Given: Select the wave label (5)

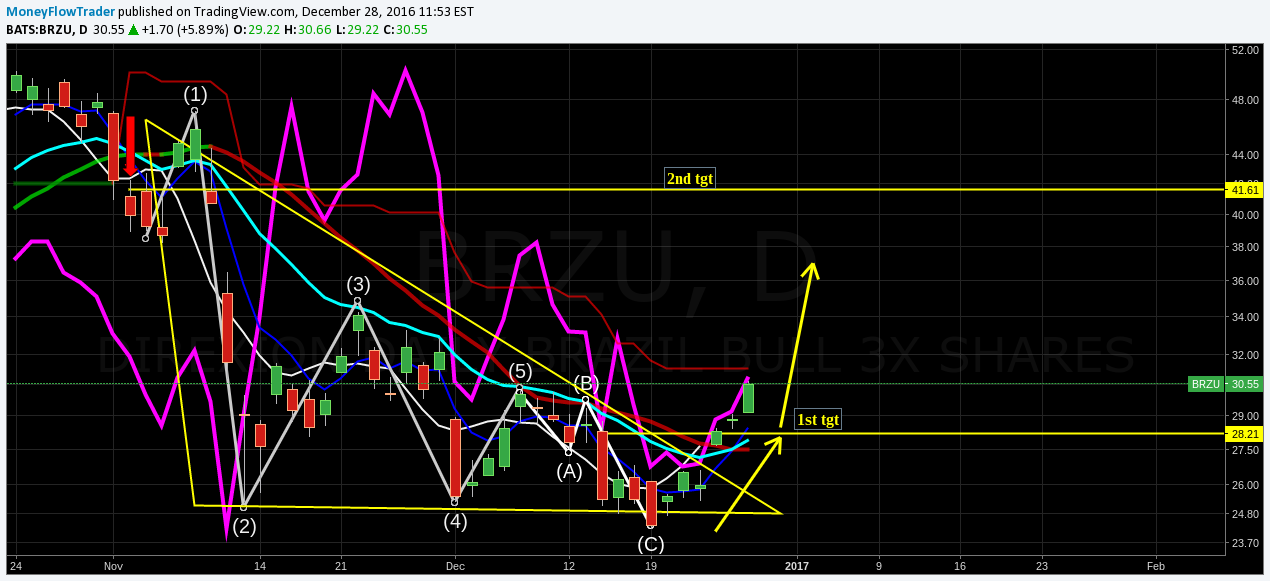Looking at the screenshot, I should [520, 372].
